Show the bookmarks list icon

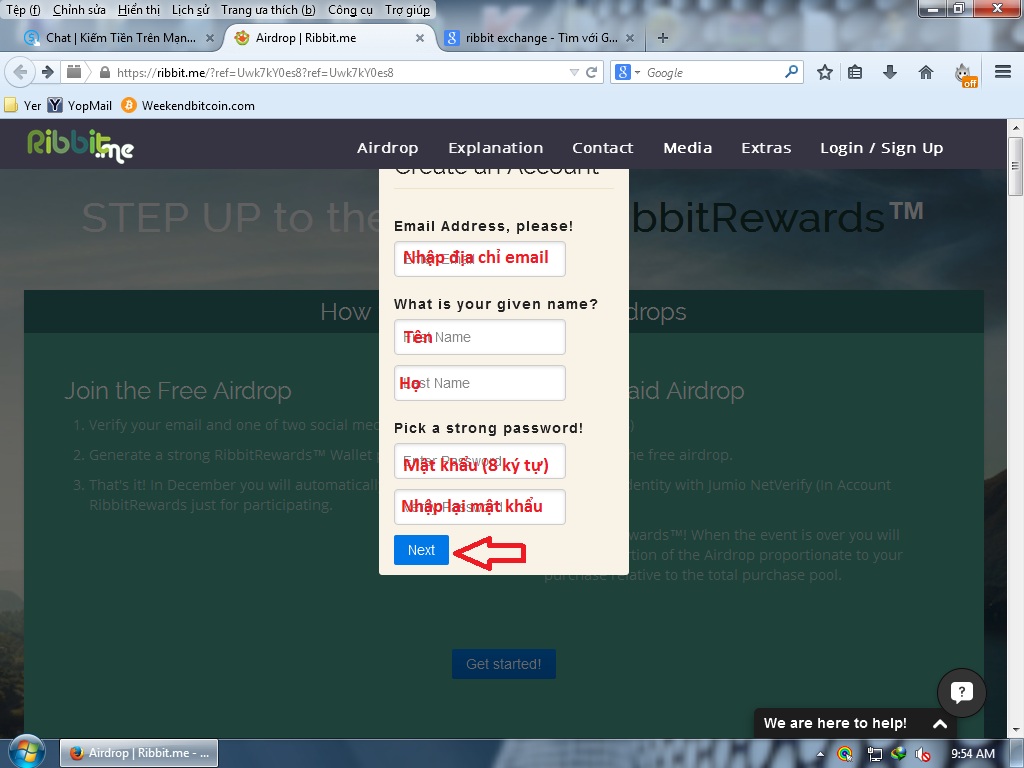tap(855, 72)
